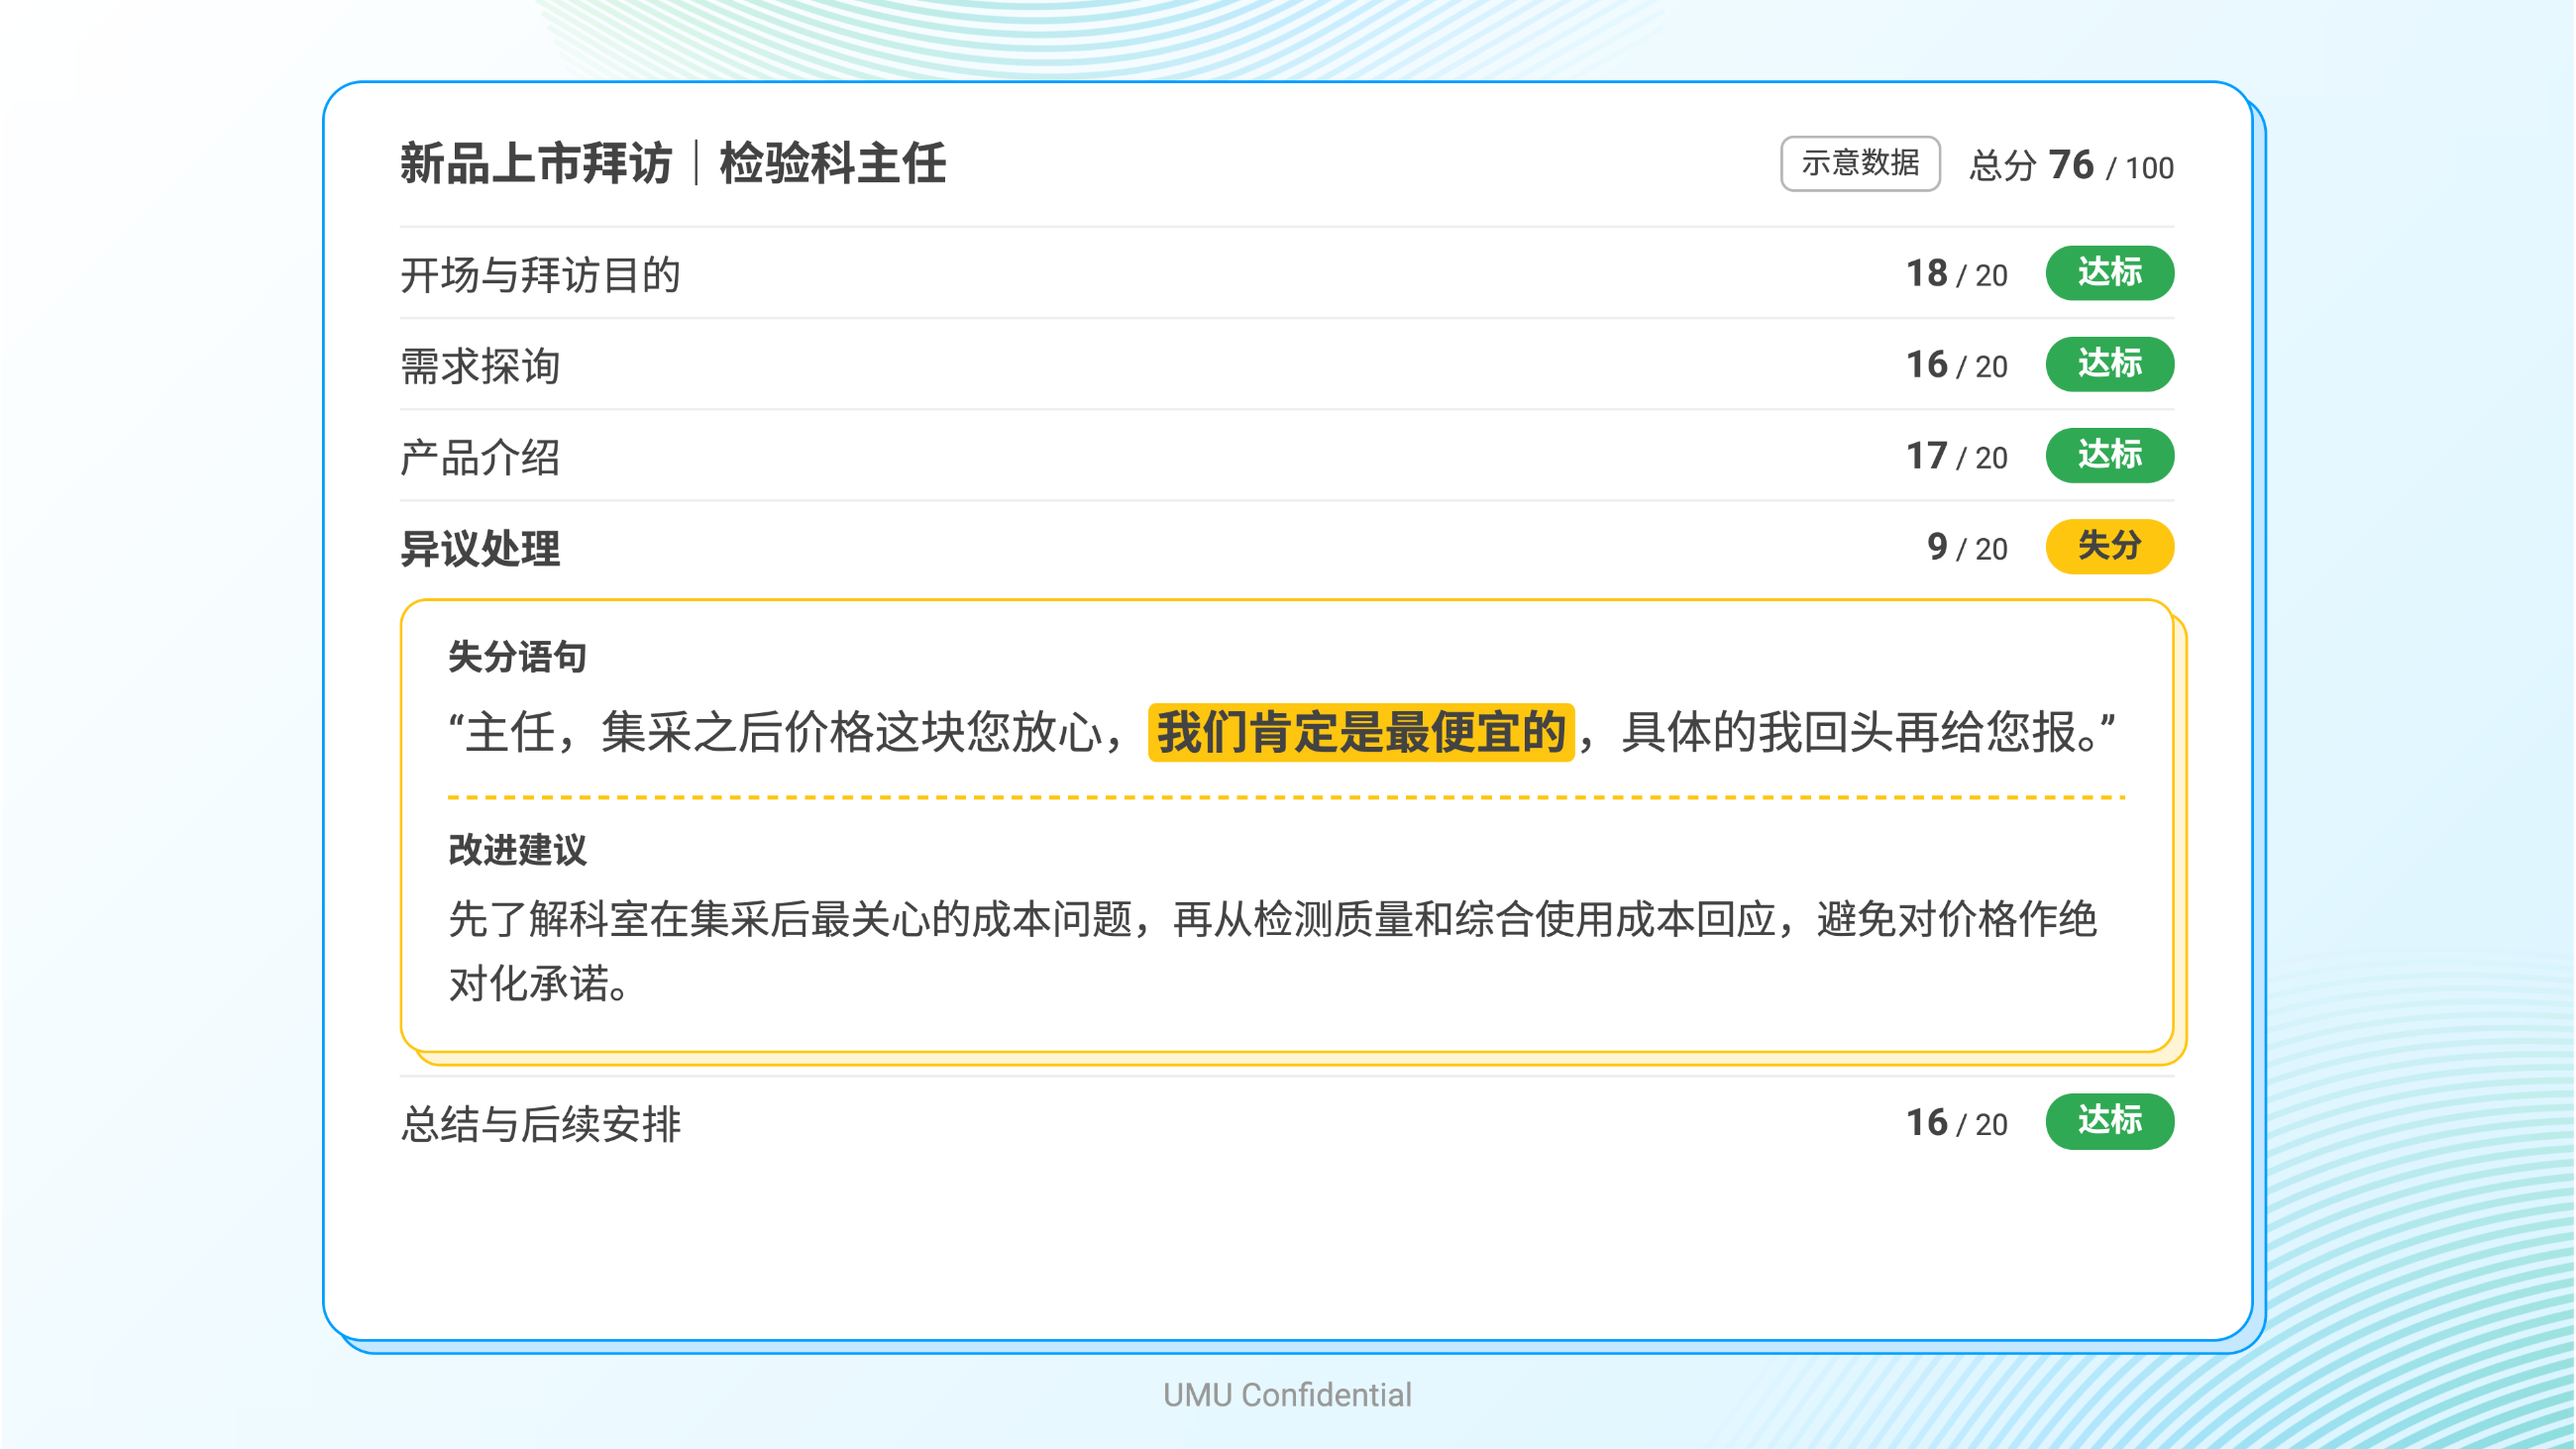Screen dimensions: 2576x1449
Task: Click the 达标 badge for 需求探询
Action: pos(2110,364)
